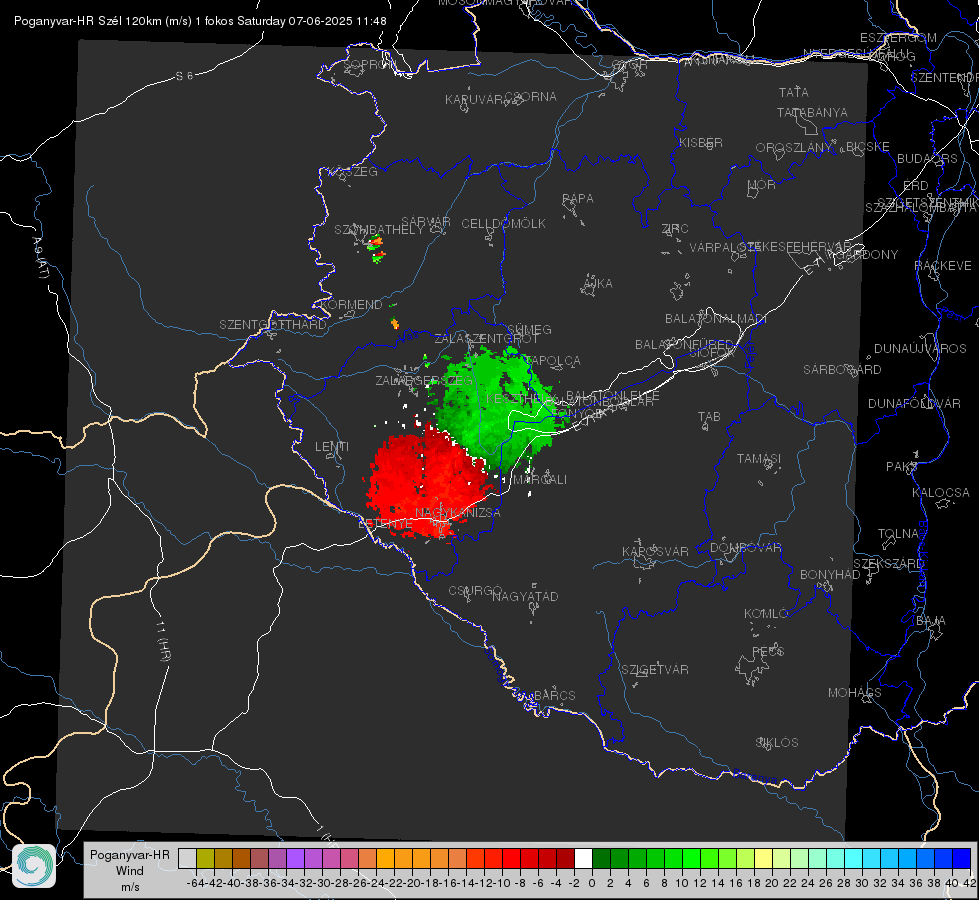Click the ZALASZENTGROT city label
Viewport: 979px width, 900px height.
486,339
